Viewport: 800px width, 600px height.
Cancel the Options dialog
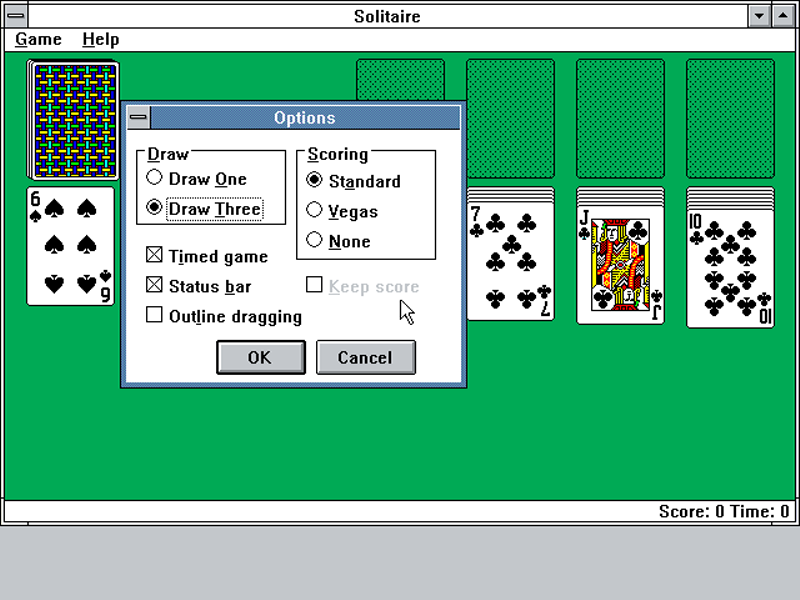(x=365, y=357)
